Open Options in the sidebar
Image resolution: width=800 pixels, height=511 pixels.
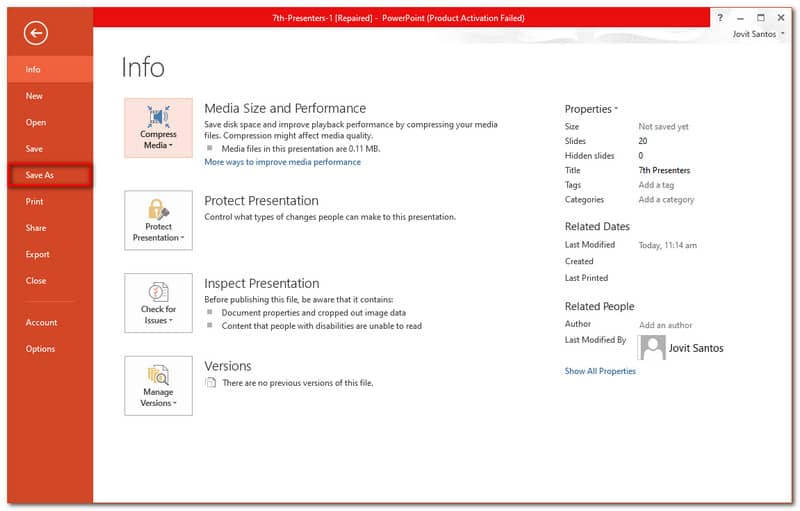tap(50, 349)
